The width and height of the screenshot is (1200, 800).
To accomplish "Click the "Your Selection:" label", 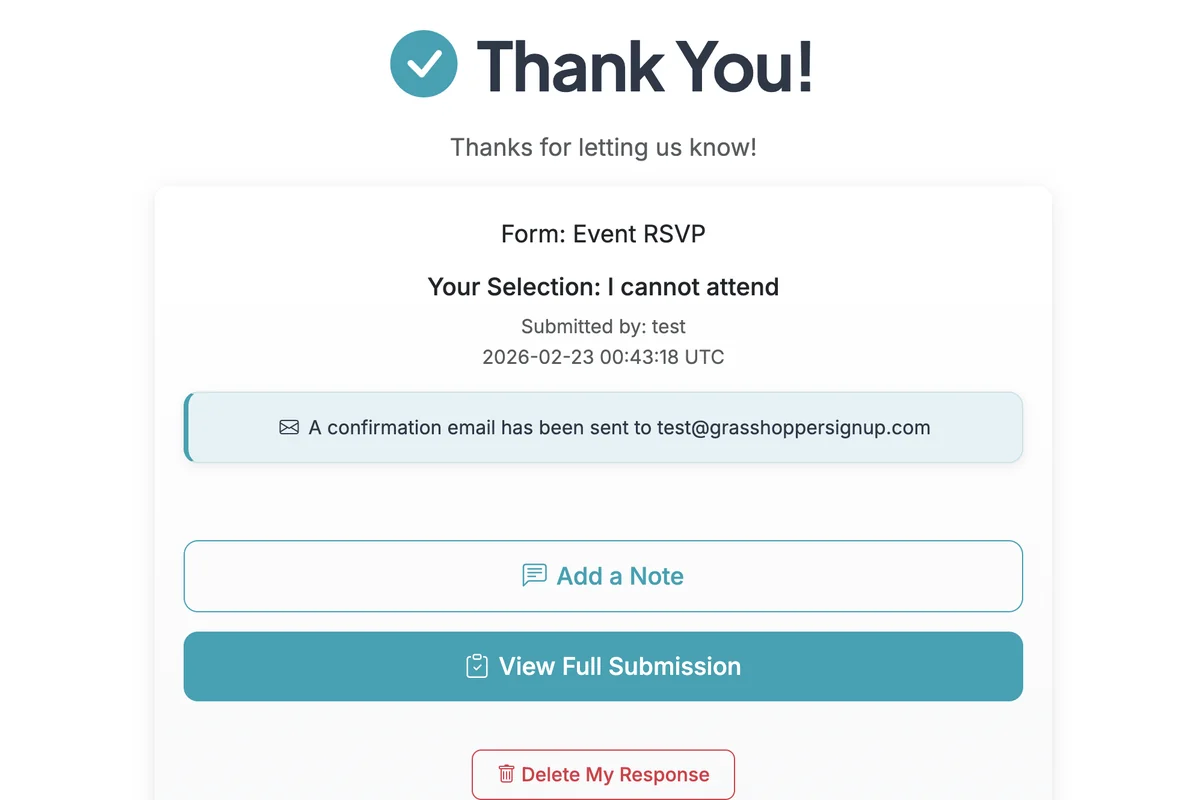I will (x=514, y=287).
